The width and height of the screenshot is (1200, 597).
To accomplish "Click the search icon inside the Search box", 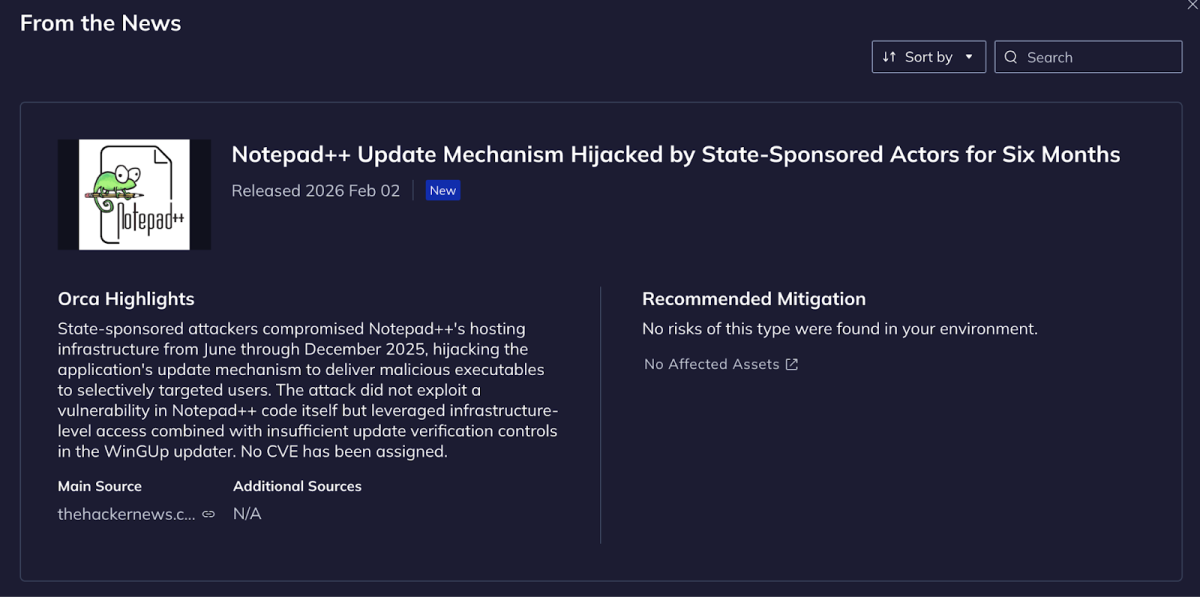I will point(1011,56).
